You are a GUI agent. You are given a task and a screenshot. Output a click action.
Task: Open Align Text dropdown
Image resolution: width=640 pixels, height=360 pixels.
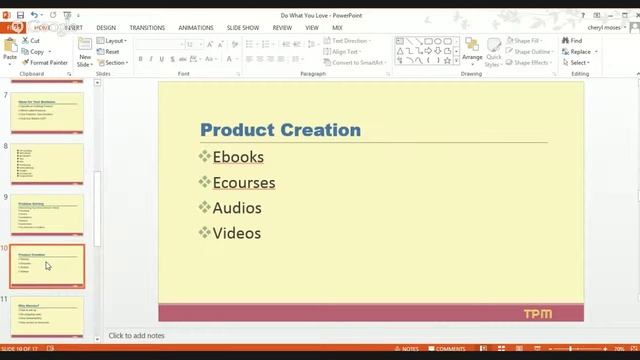click(343, 52)
